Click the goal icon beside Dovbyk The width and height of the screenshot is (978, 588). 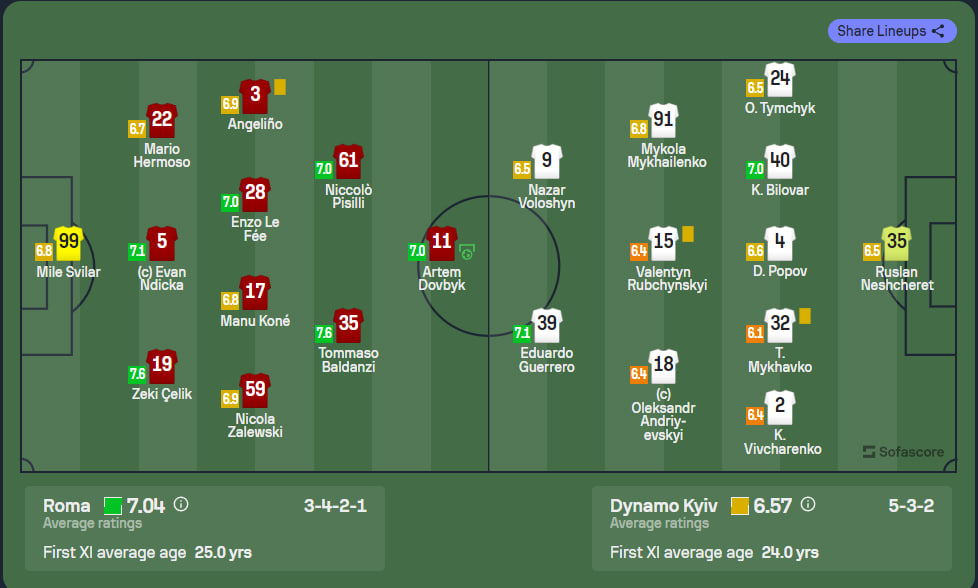coord(467,252)
